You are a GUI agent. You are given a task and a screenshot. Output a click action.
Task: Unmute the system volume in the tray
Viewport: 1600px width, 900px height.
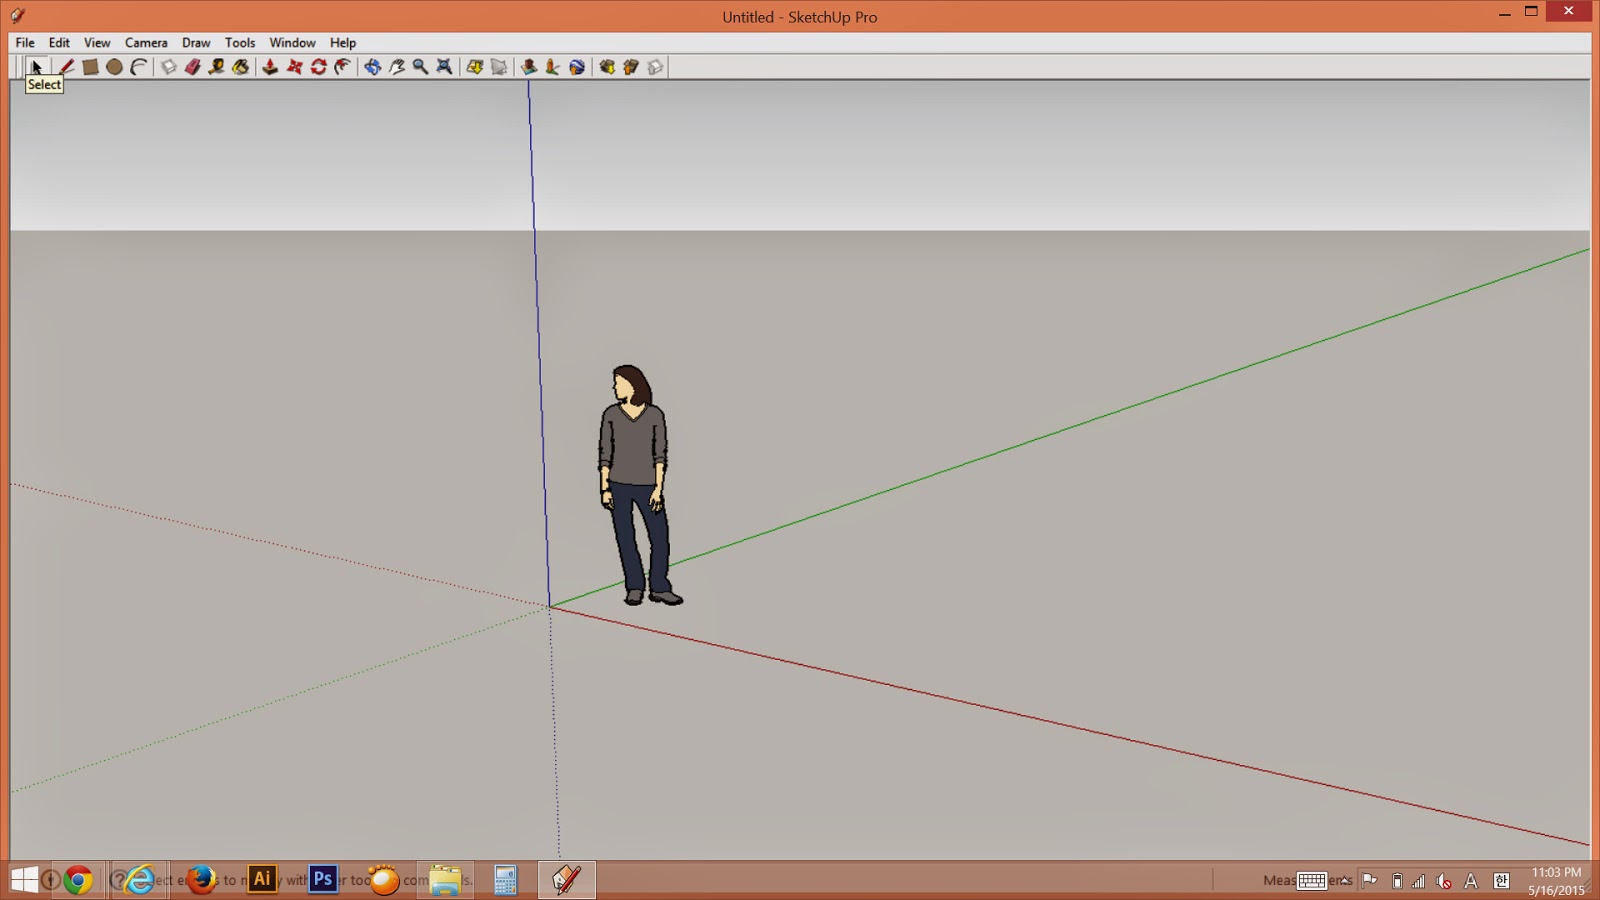coord(1444,880)
